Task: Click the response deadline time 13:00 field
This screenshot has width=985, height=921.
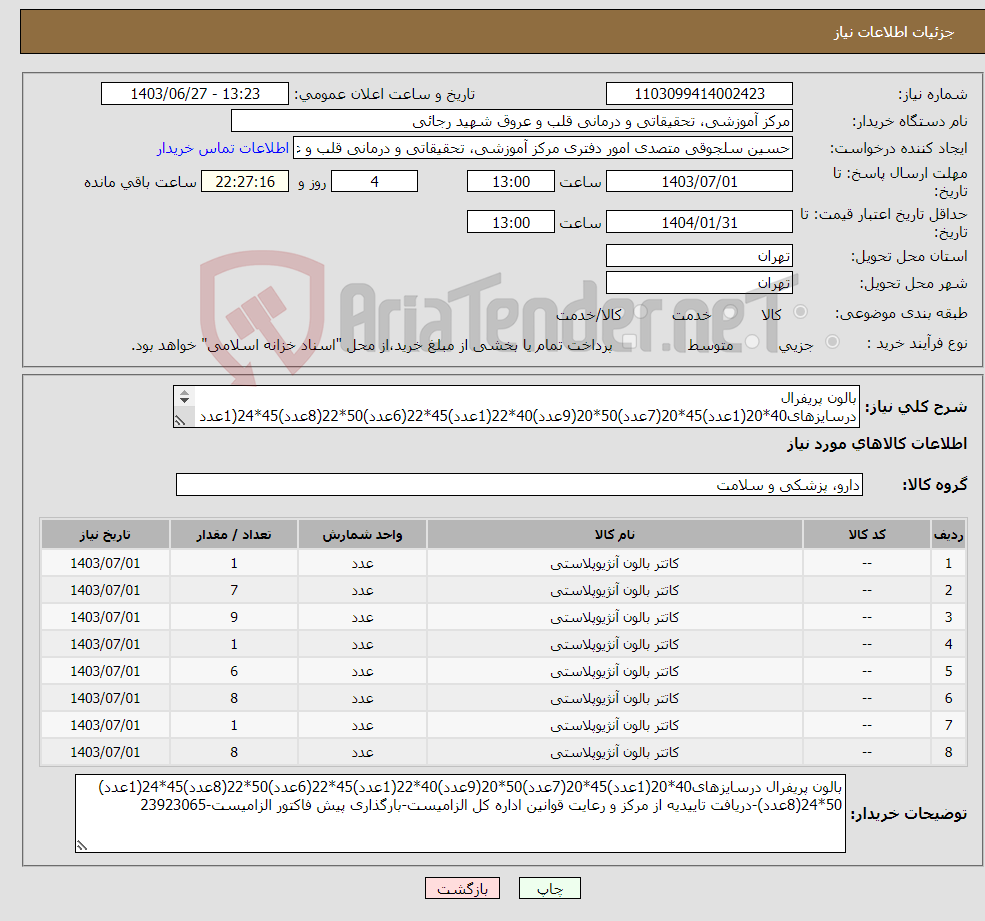Action: point(511,182)
